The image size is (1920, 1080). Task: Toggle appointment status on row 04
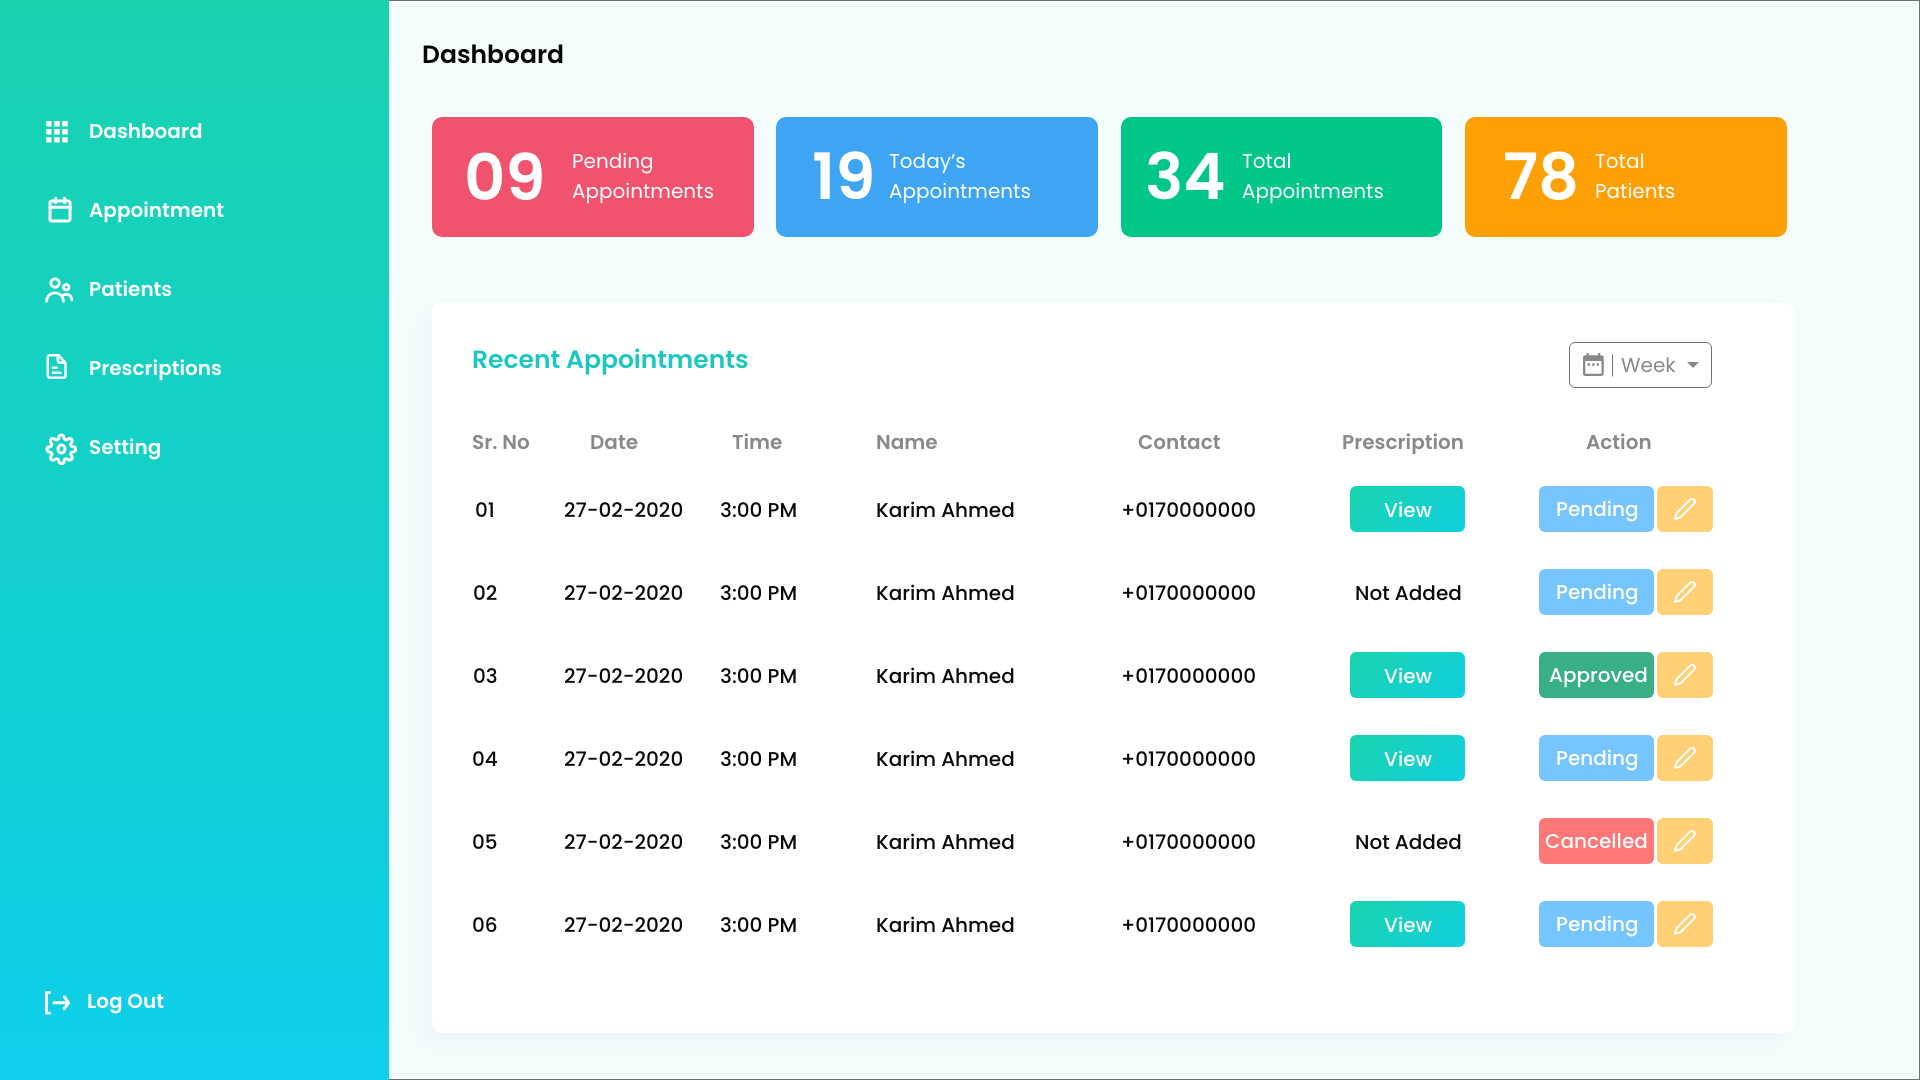pyautogui.click(x=1596, y=758)
